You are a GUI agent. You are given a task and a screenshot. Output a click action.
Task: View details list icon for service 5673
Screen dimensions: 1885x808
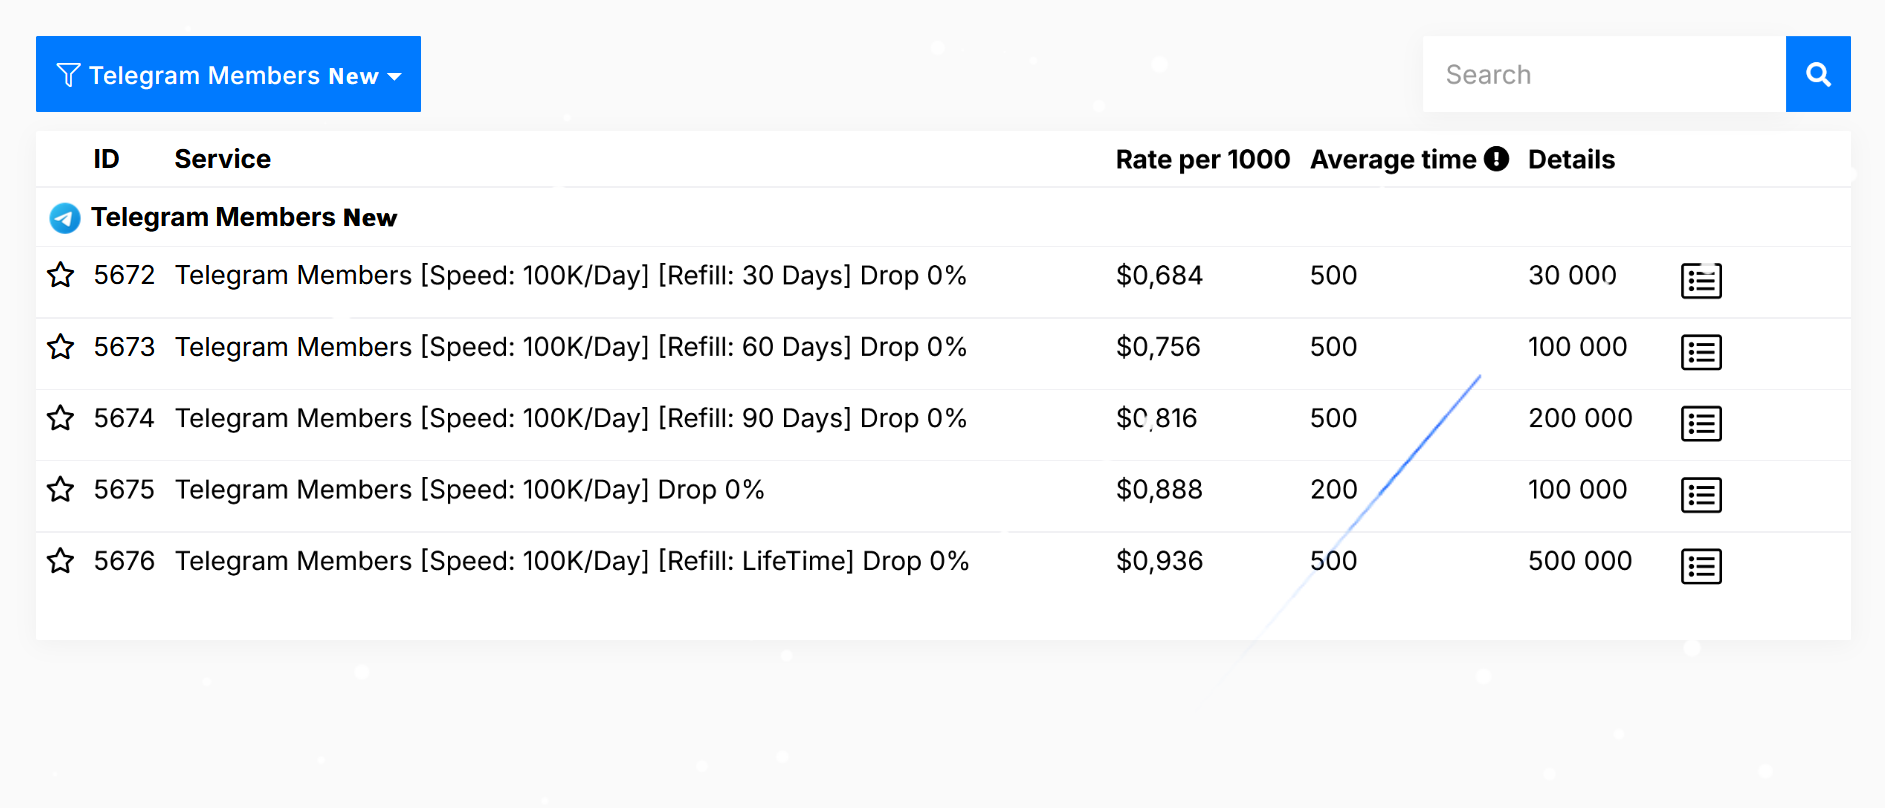[1700, 352]
